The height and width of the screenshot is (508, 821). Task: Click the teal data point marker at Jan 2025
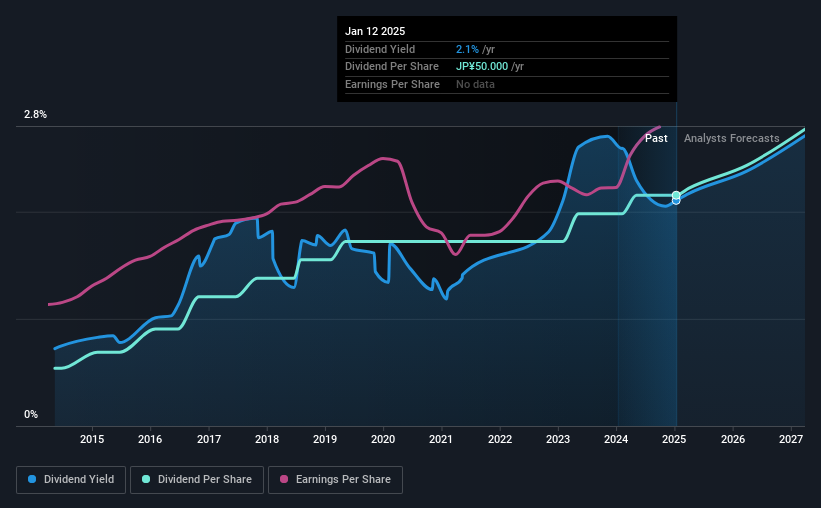676,195
